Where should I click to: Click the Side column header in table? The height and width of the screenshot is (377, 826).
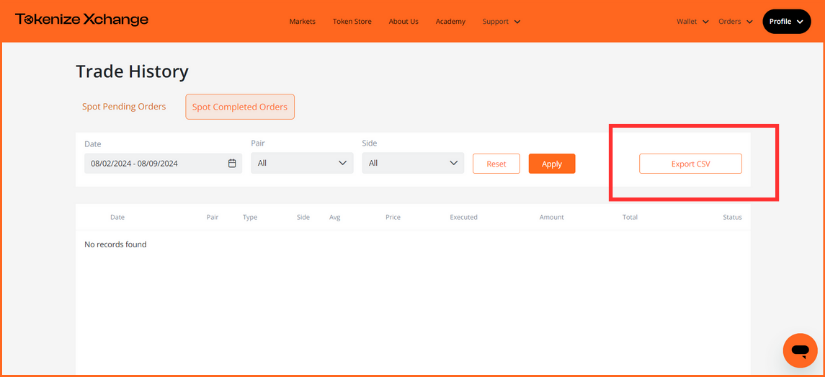[303, 217]
